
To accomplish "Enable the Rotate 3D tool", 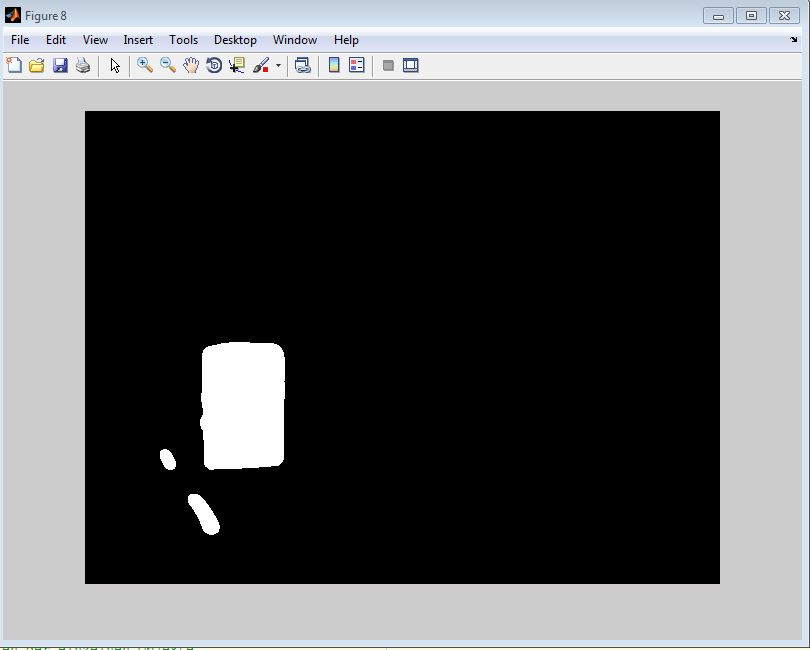I will tap(214, 66).
